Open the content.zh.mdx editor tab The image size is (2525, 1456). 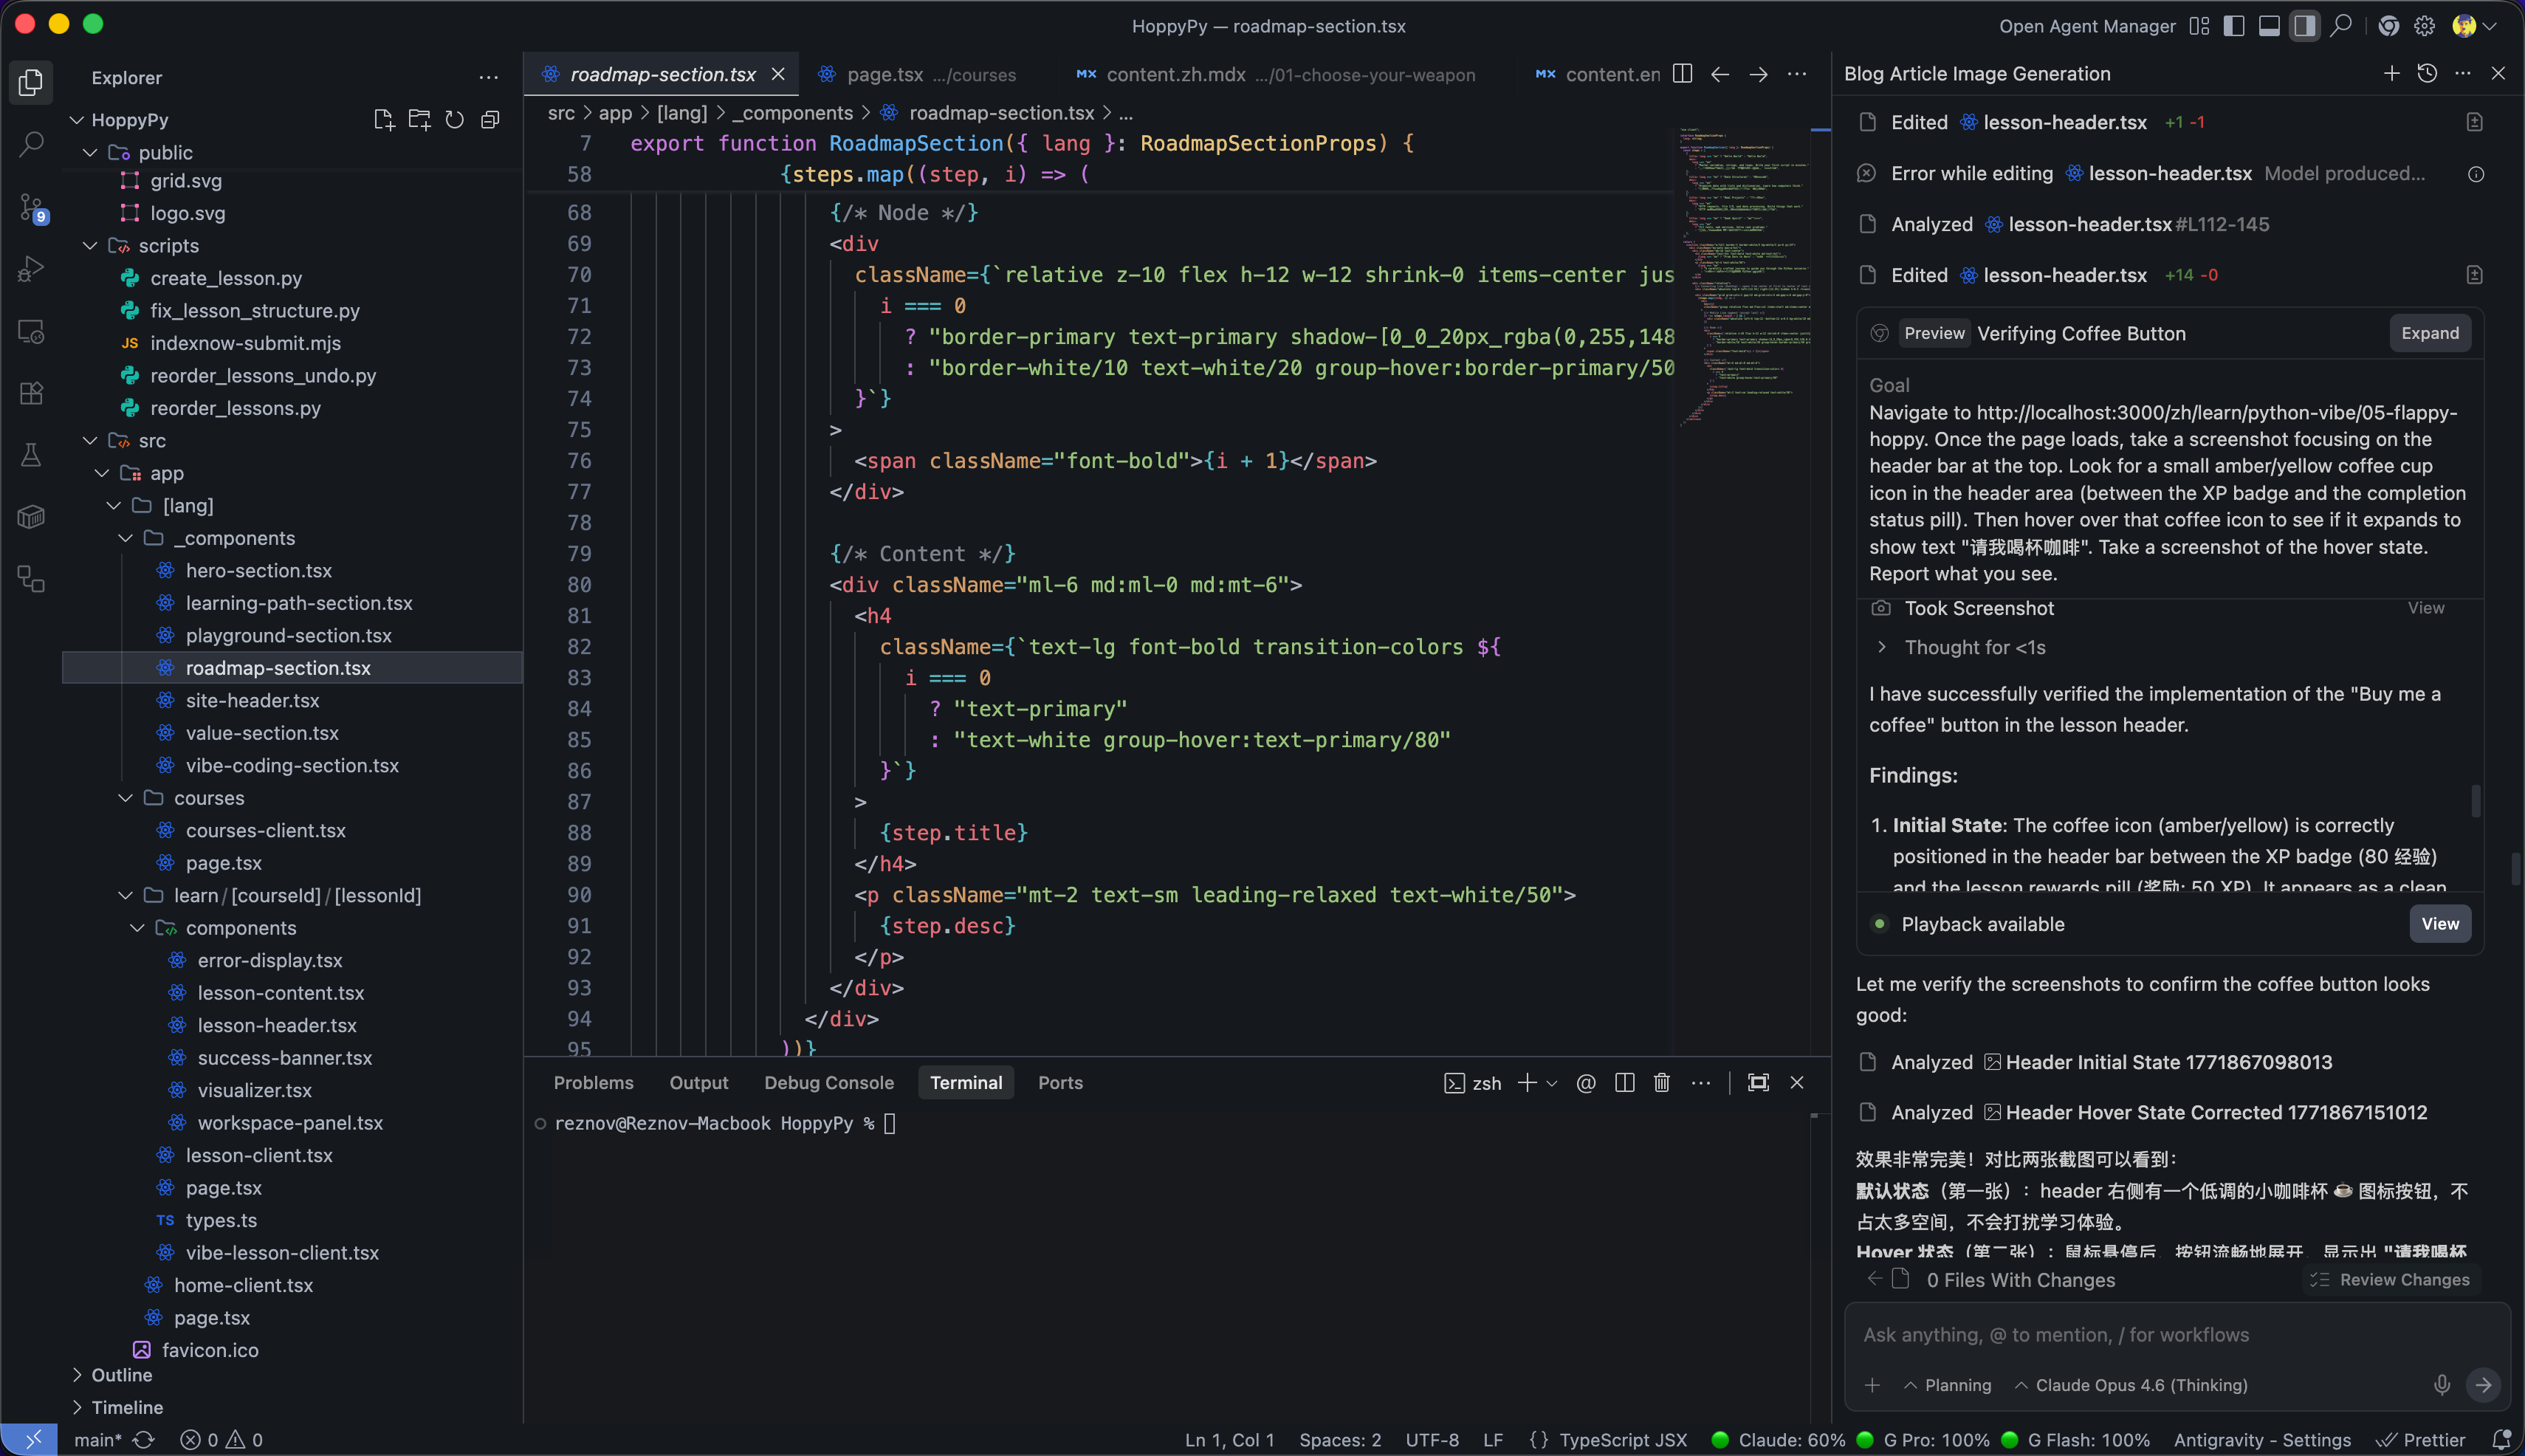point(1175,75)
